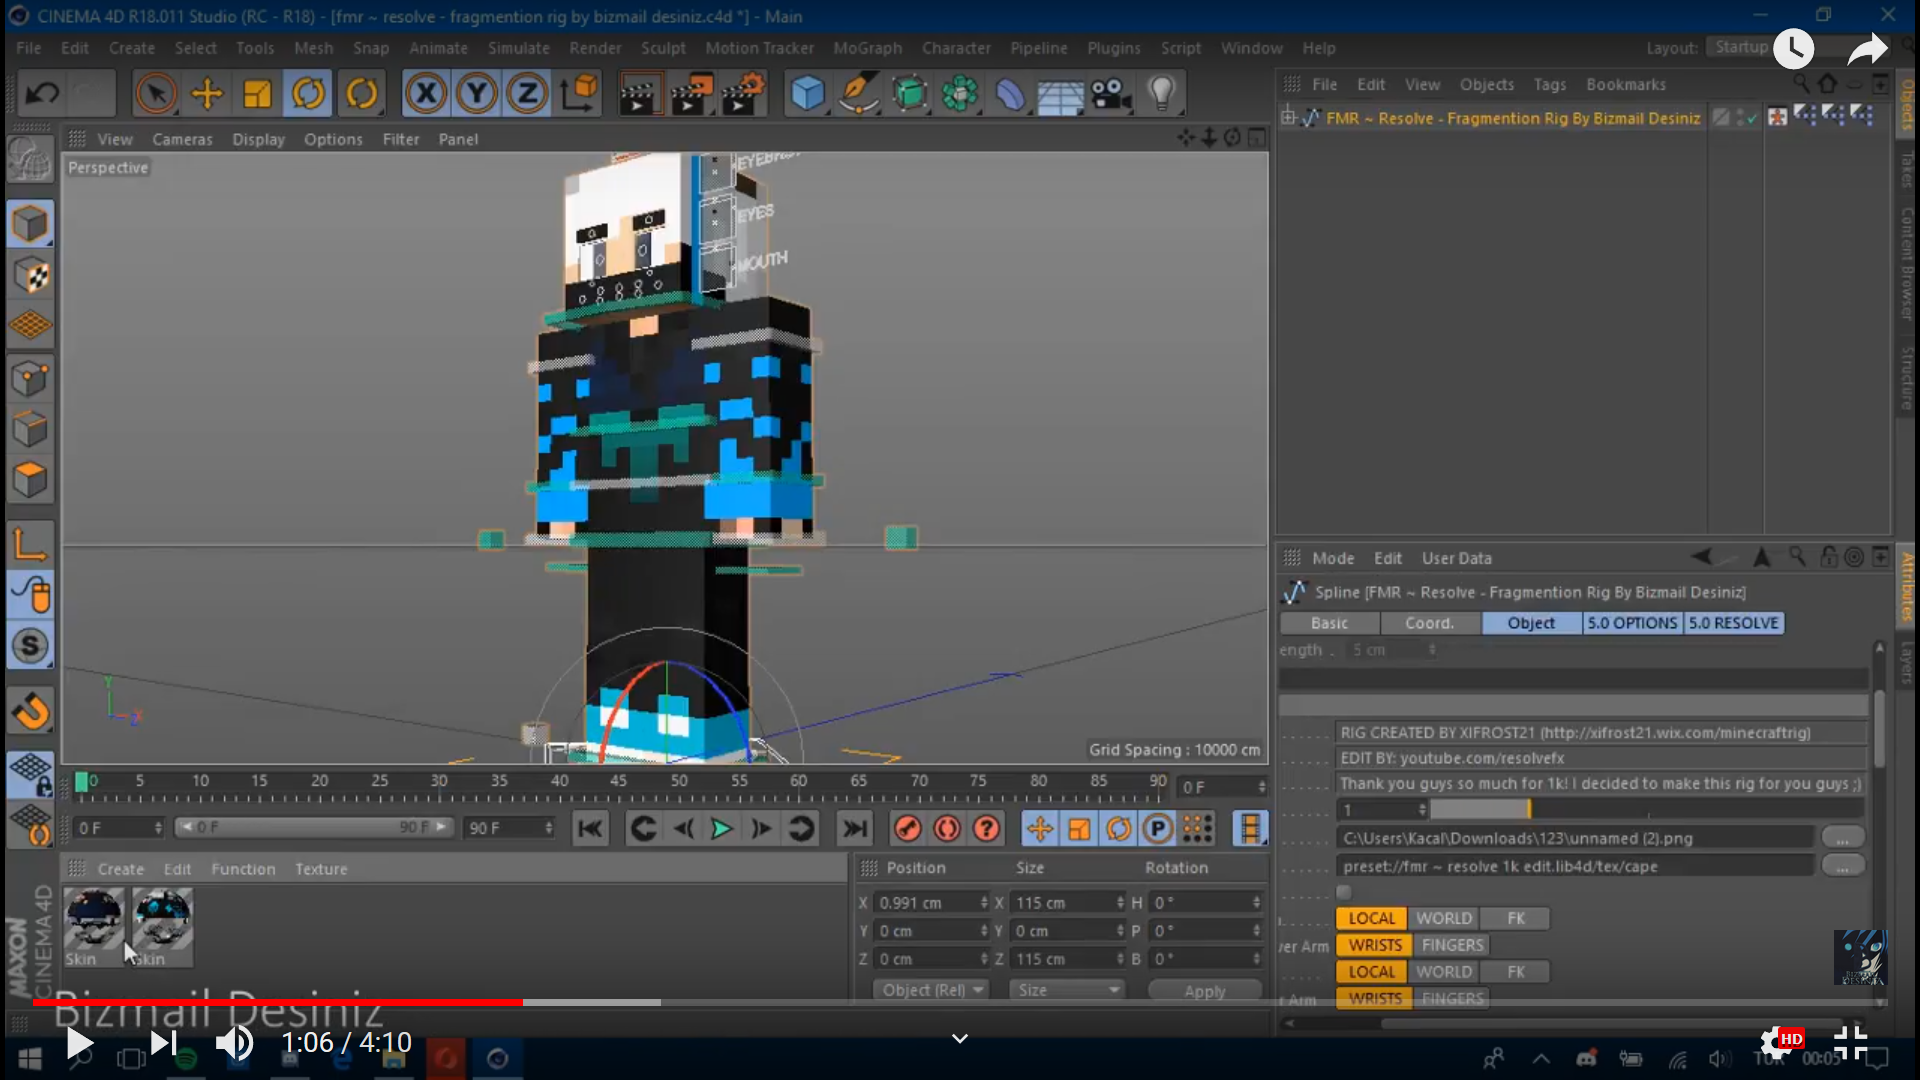This screenshot has width=1920, height=1080.
Task: Open Object (Rel) coordinate dropdown
Action: pyautogui.click(x=931, y=990)
